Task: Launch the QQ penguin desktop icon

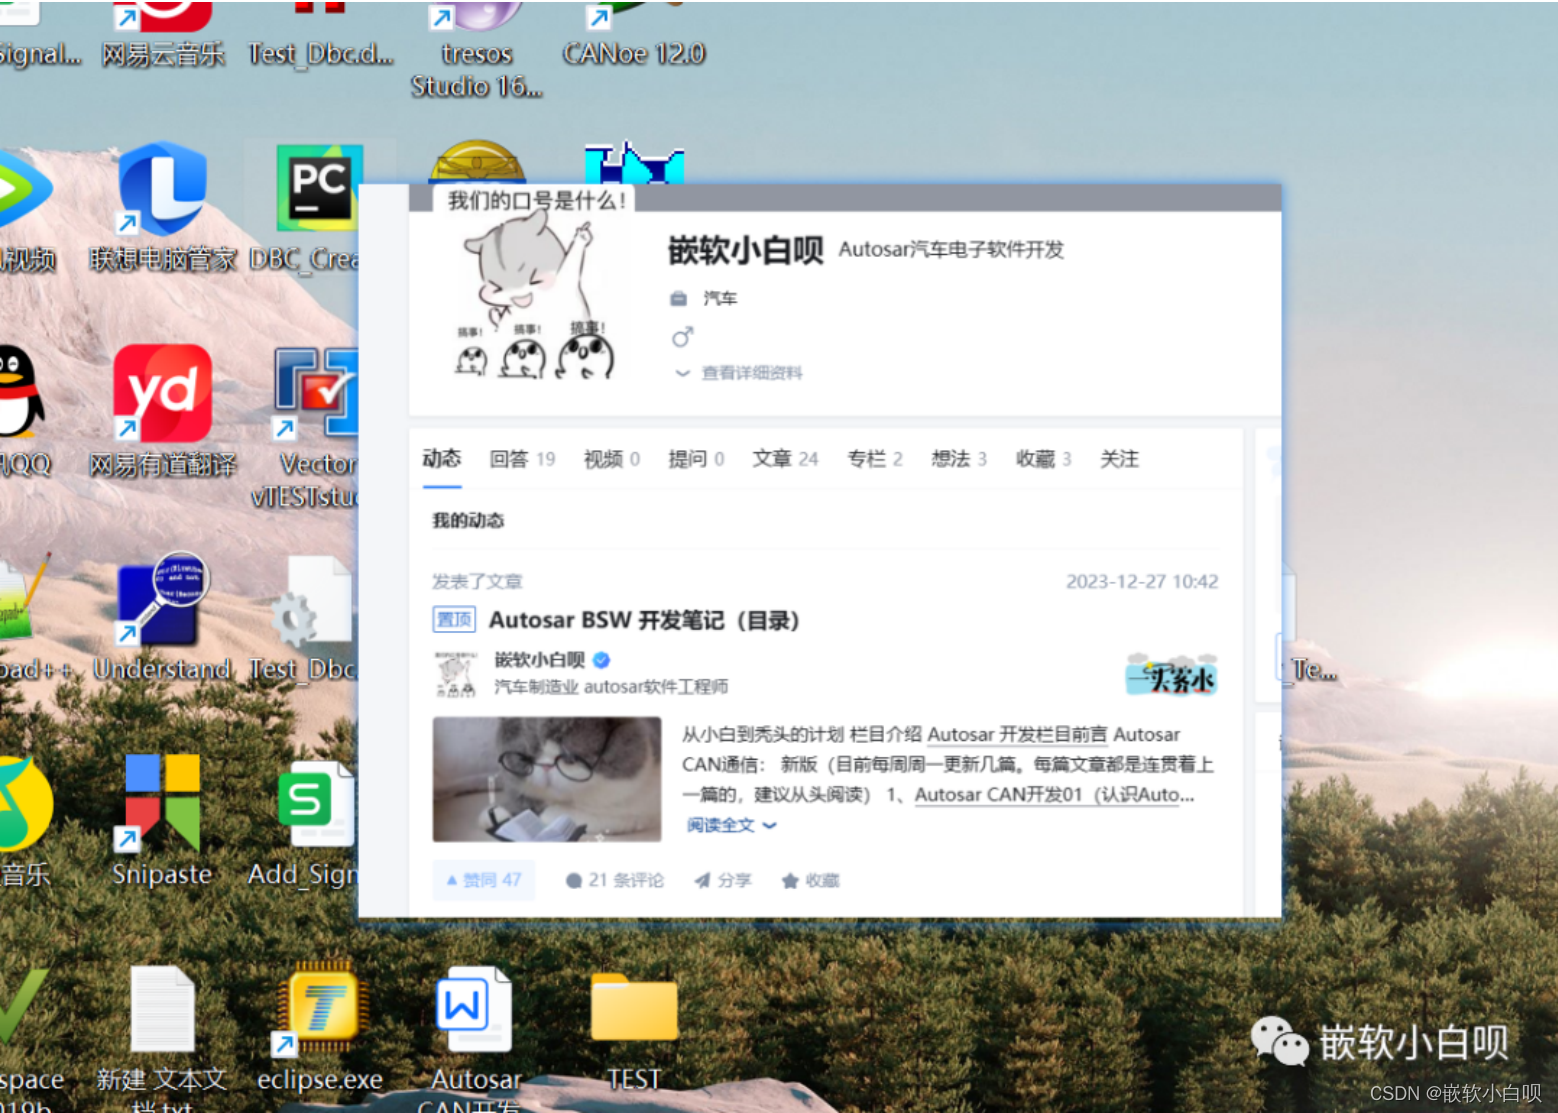Action: (23, 410)
